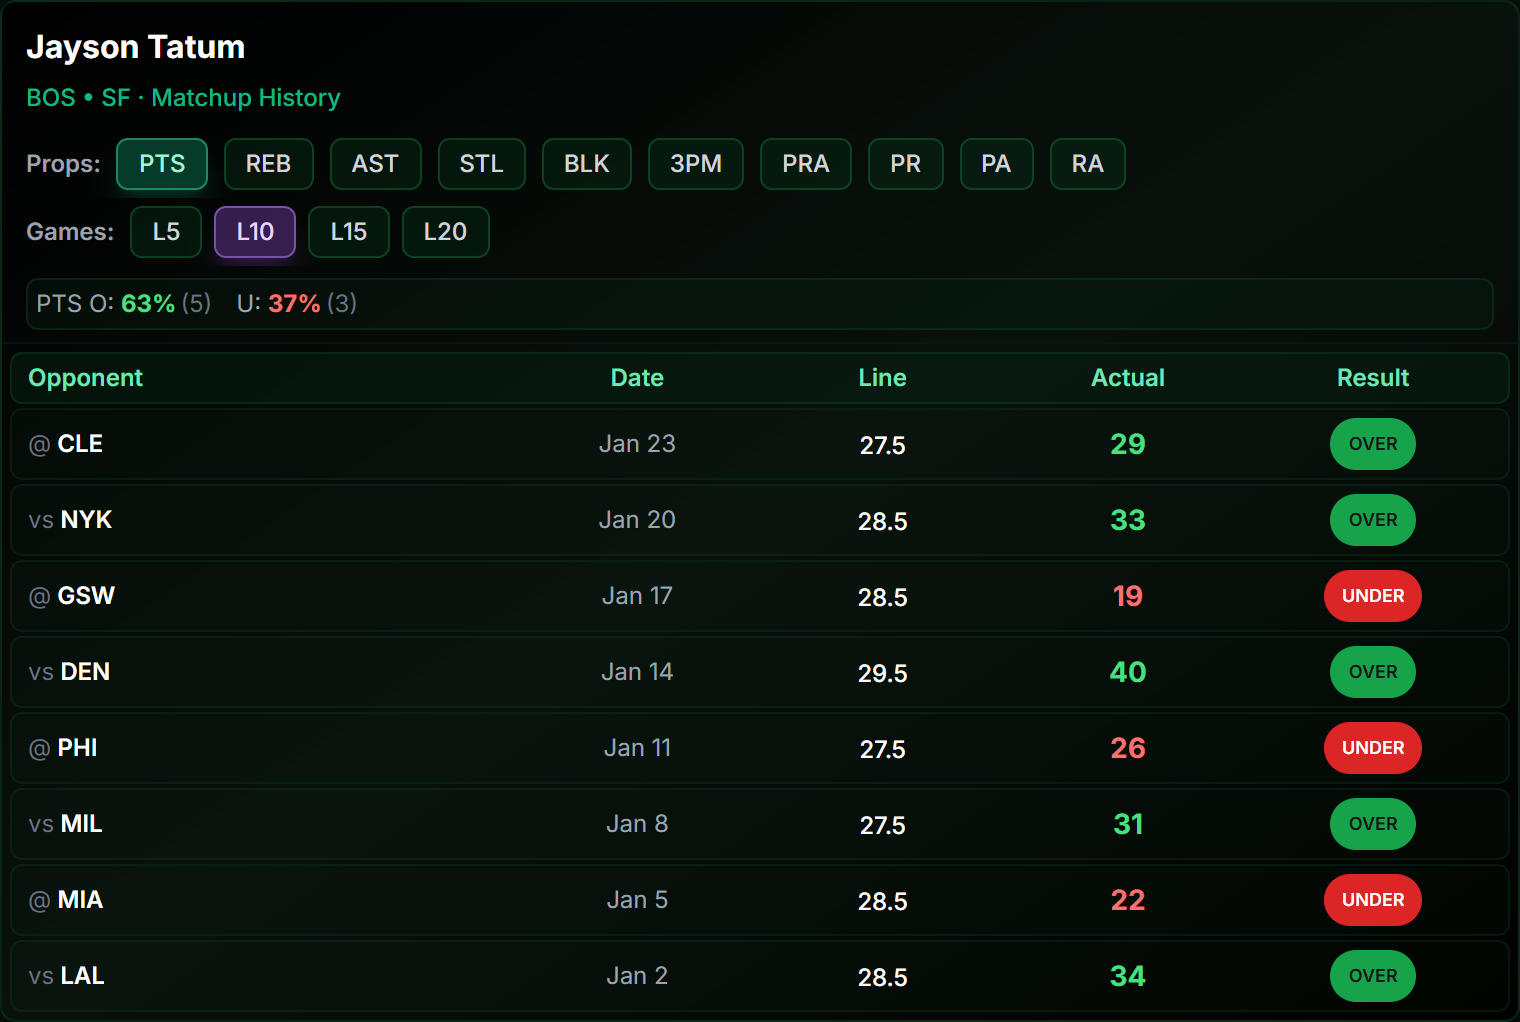Click the OVER badge for Jan 23

tap(1372, 444)
